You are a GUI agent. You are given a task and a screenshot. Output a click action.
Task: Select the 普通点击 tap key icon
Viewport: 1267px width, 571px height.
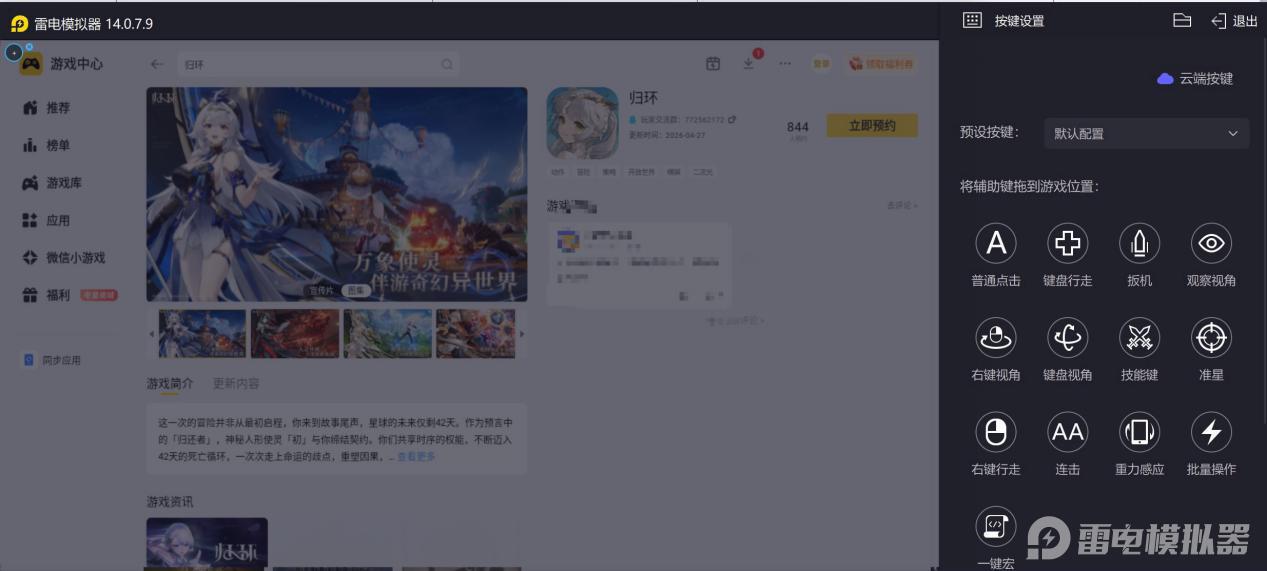(x=995, y=243)
